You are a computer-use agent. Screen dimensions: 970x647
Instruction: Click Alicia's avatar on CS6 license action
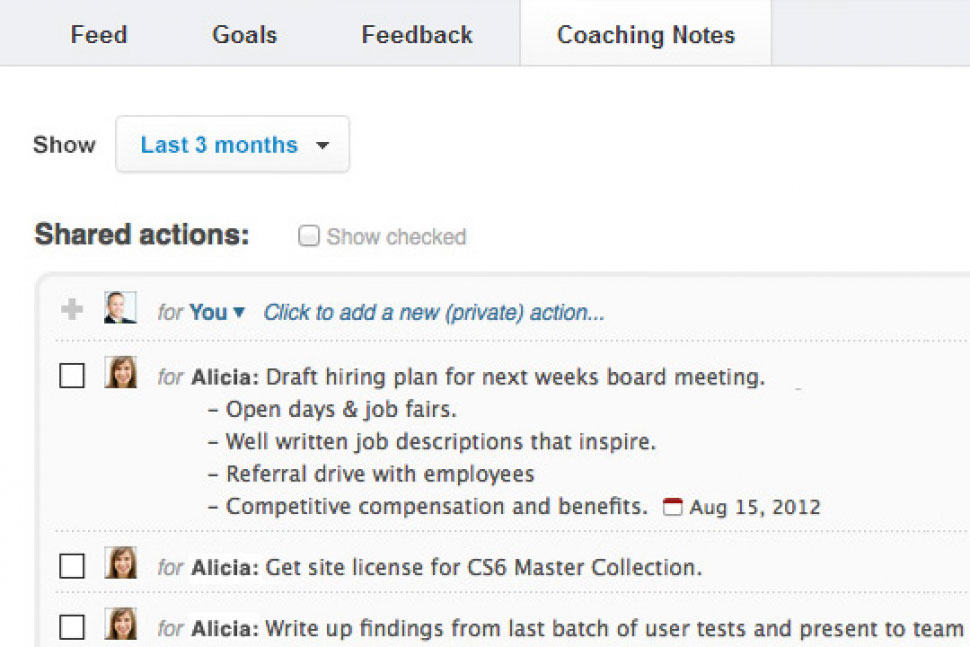tap(120, 563)
